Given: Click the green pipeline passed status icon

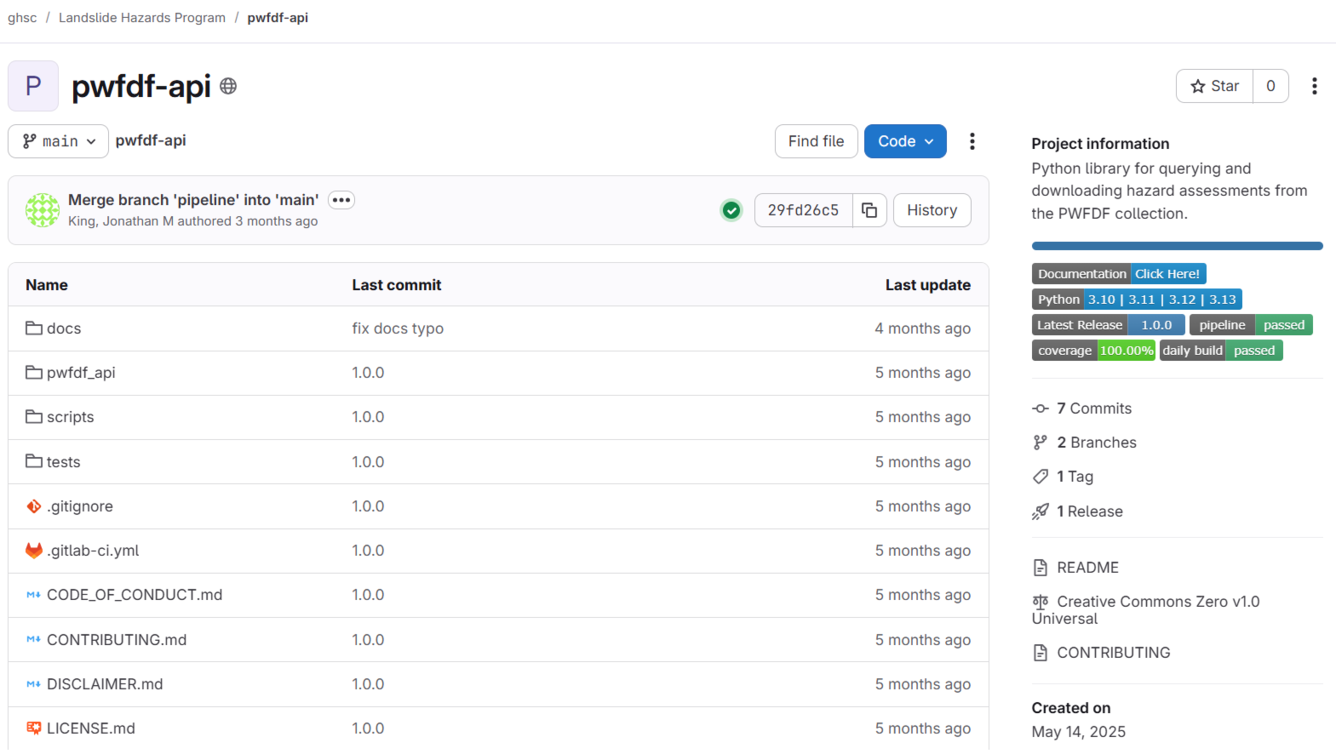Looking at the screenshot, I should click(x=732, y=210).
